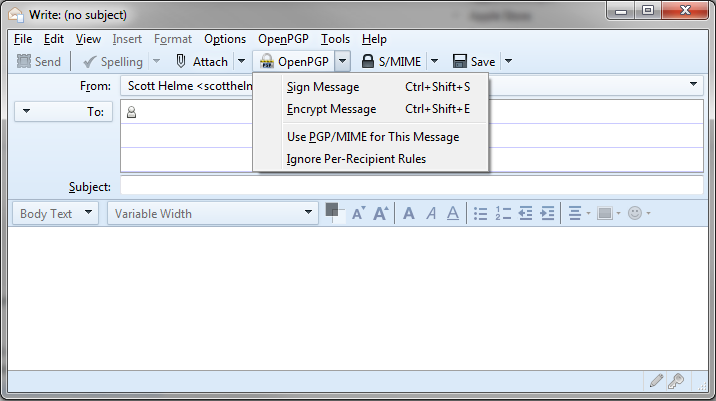This screenshot has width=716, height=401.
Task: Click the larger font size icon
Action: (380, 213)
